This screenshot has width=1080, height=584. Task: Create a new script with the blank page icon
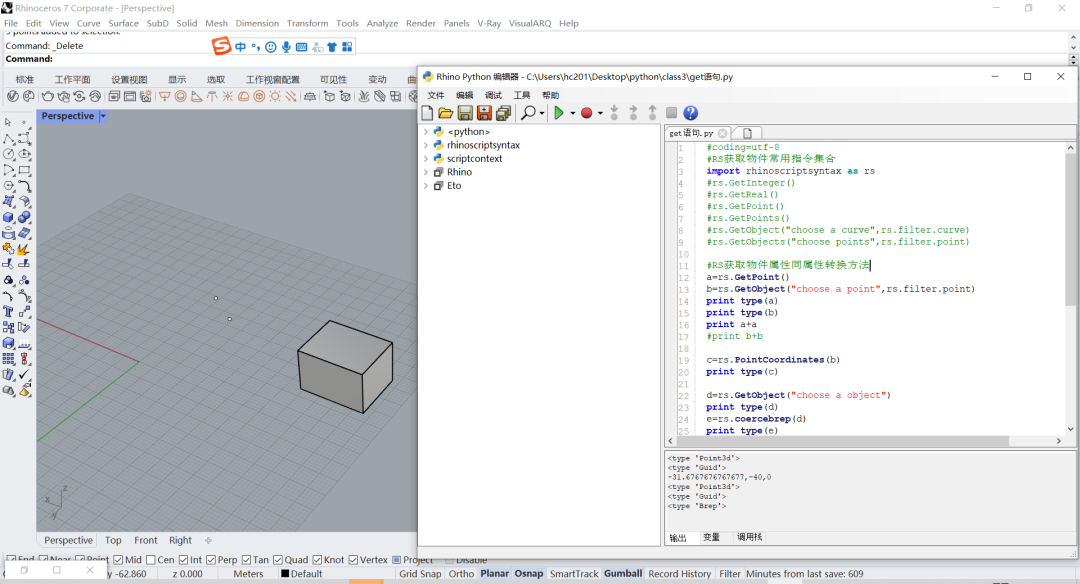pos(428,113)
